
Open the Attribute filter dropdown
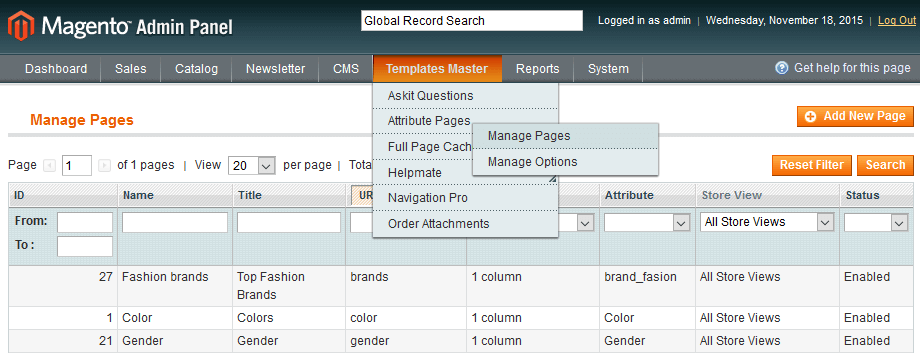coord(647,222)
